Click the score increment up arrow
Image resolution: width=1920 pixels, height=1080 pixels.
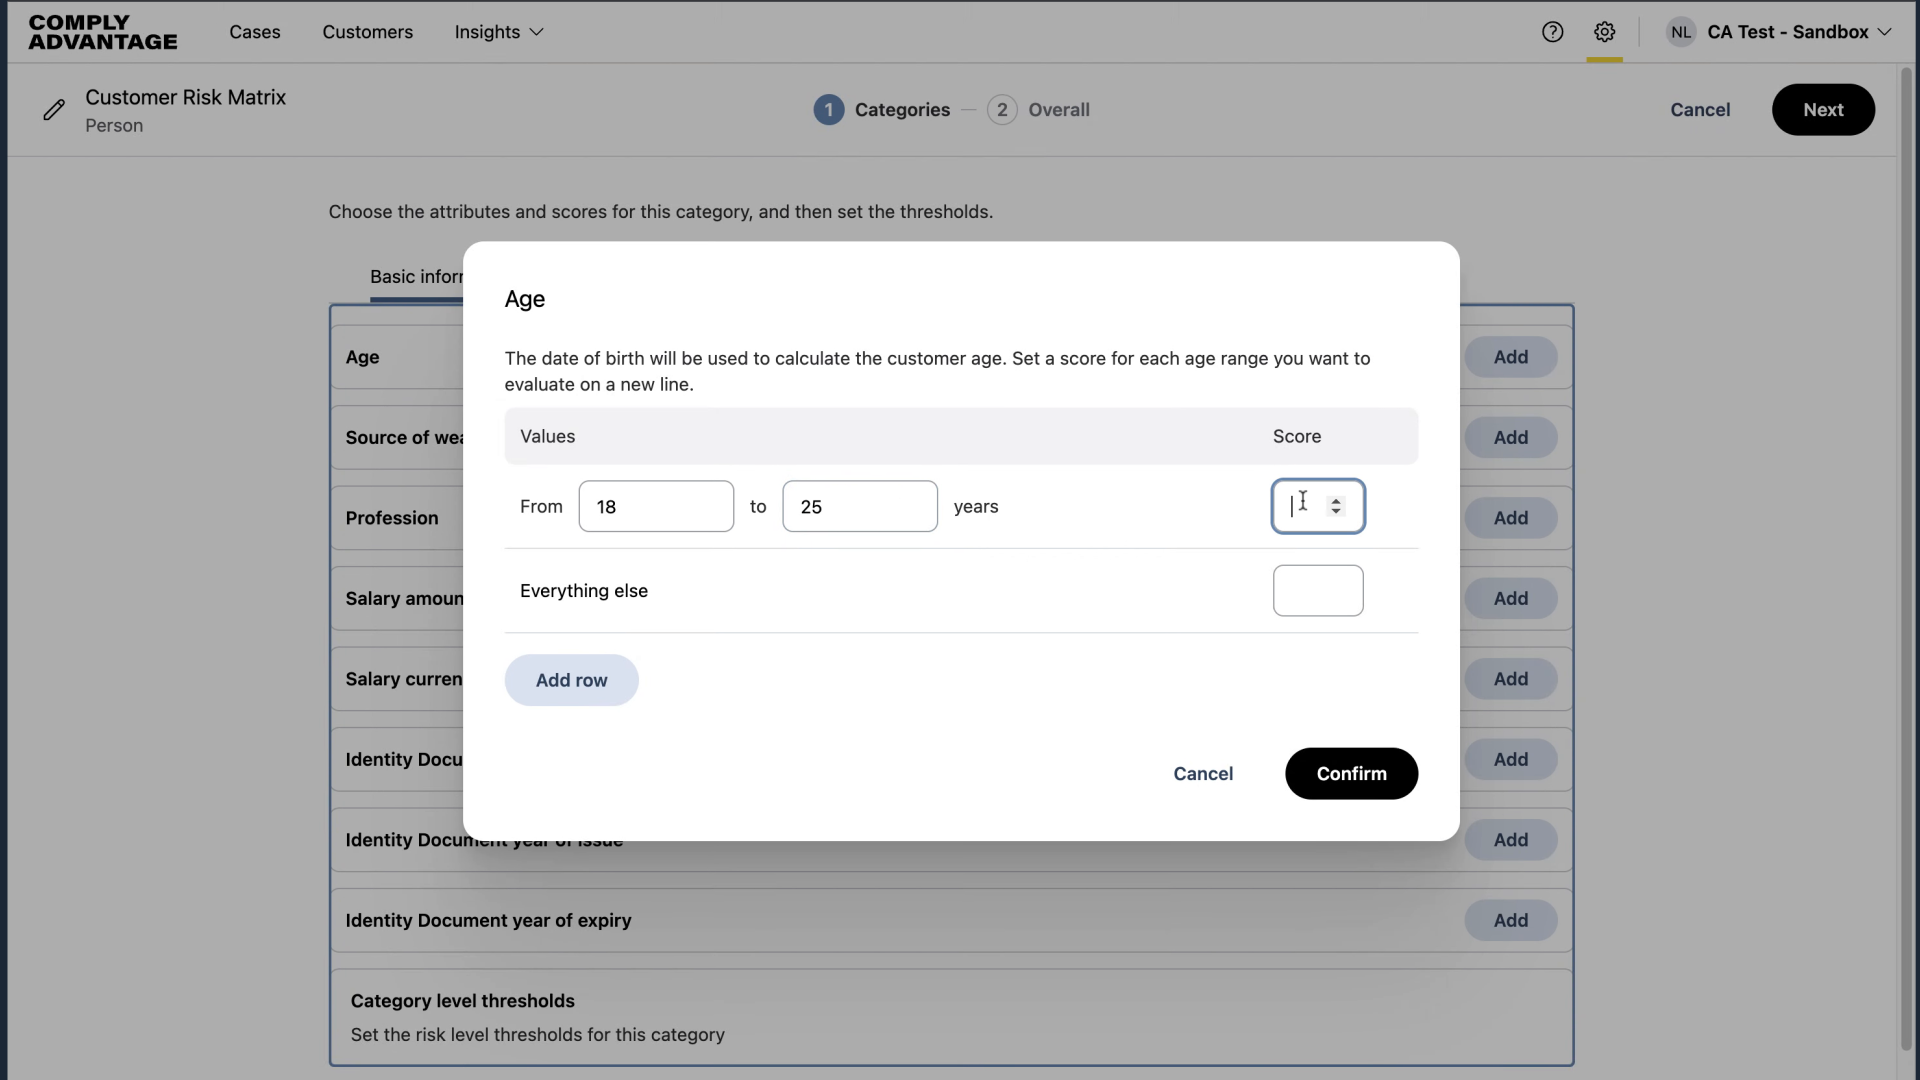(1338, 500)
